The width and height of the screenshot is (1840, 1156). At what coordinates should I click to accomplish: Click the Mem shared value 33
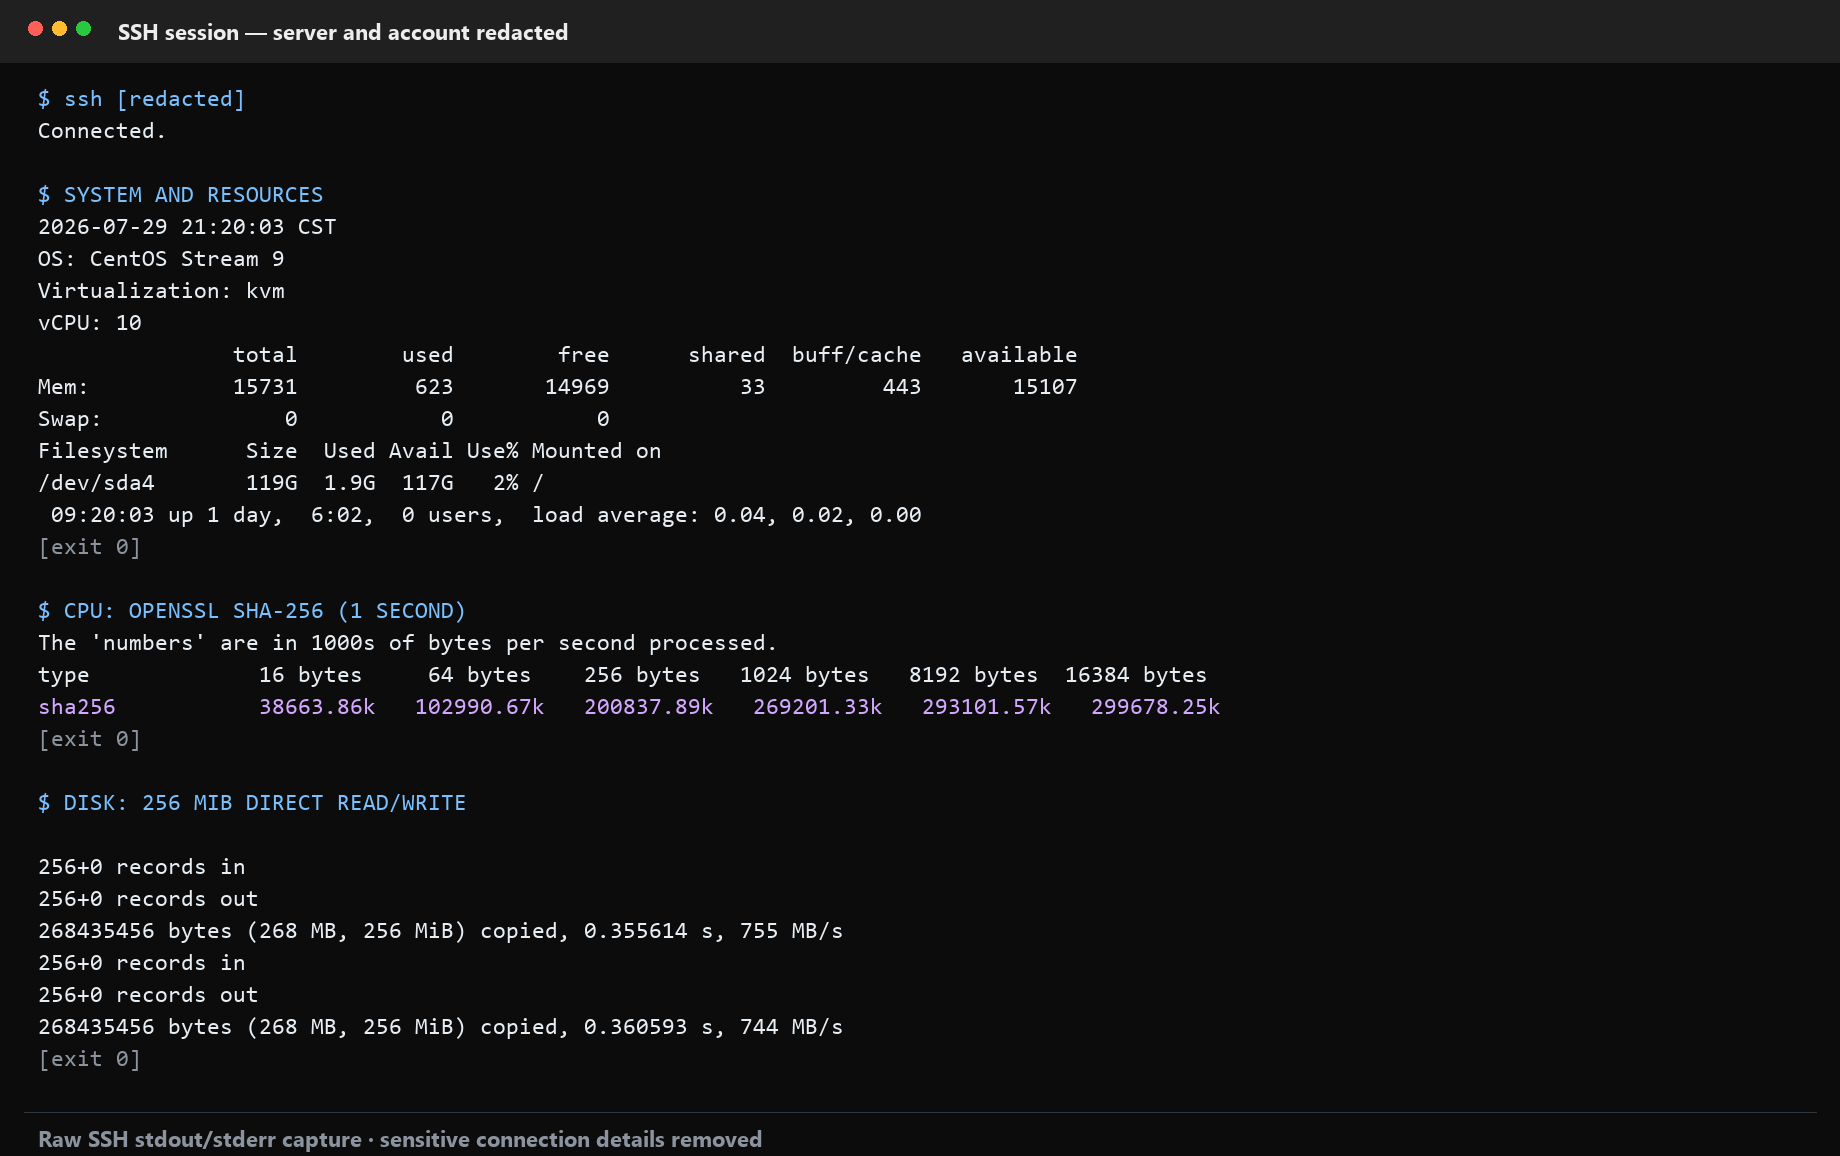753,387
